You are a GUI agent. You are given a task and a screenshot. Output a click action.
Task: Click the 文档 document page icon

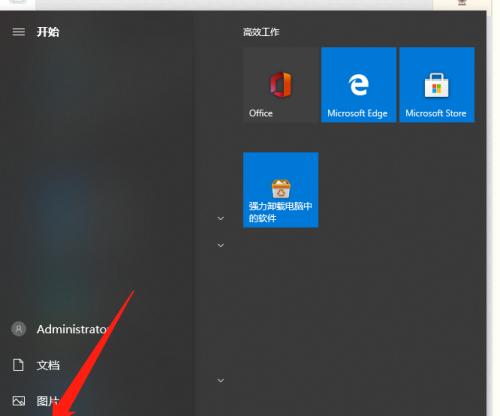(18, 365)
